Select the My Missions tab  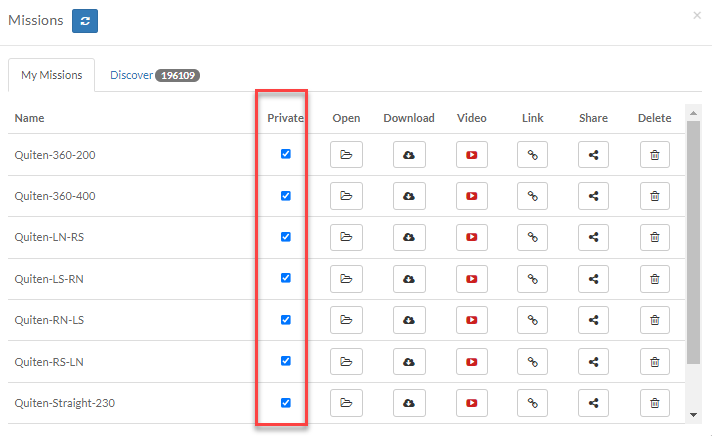(52, 75)
